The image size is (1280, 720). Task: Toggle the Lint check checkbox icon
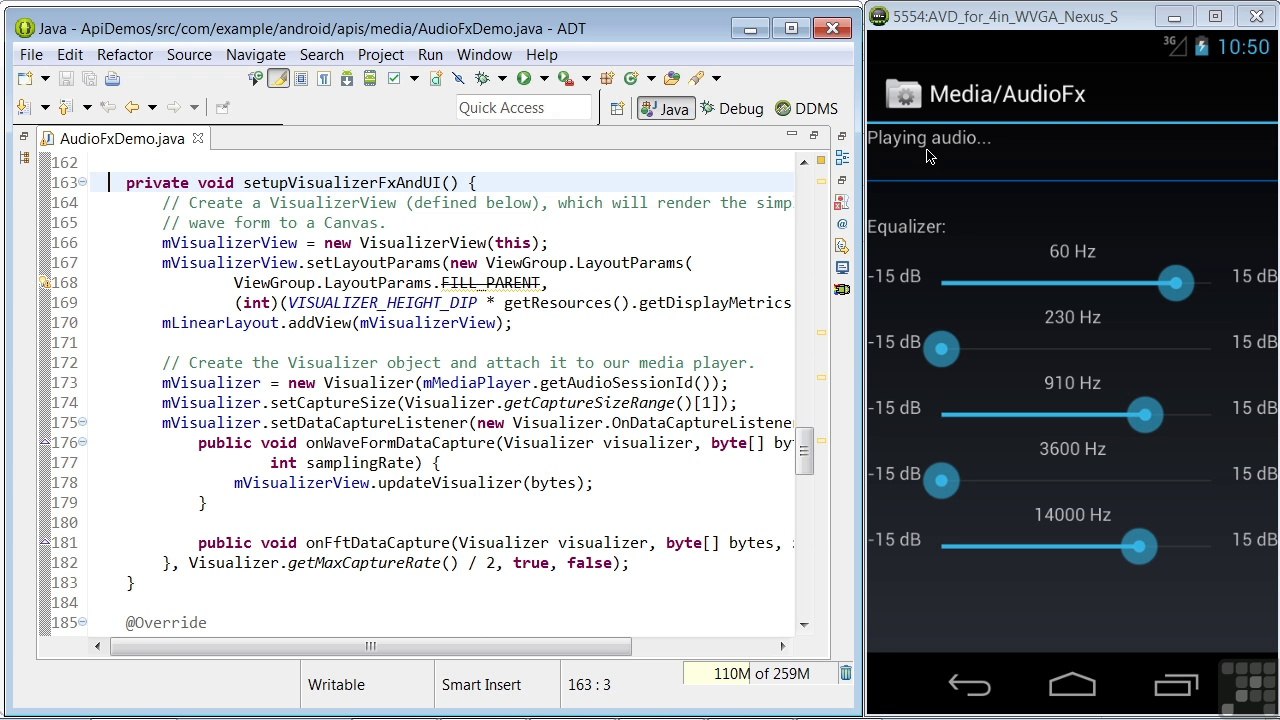coord(394,78)
